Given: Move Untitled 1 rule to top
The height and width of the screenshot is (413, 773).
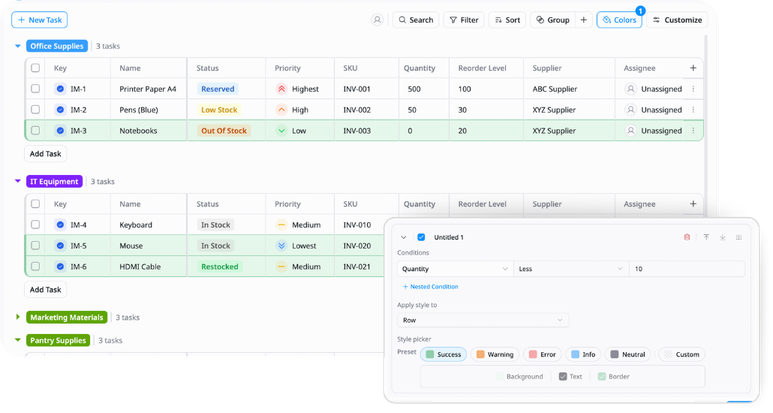Looking at the screenshot, I should pyautogui.click(x=706, y=237).
